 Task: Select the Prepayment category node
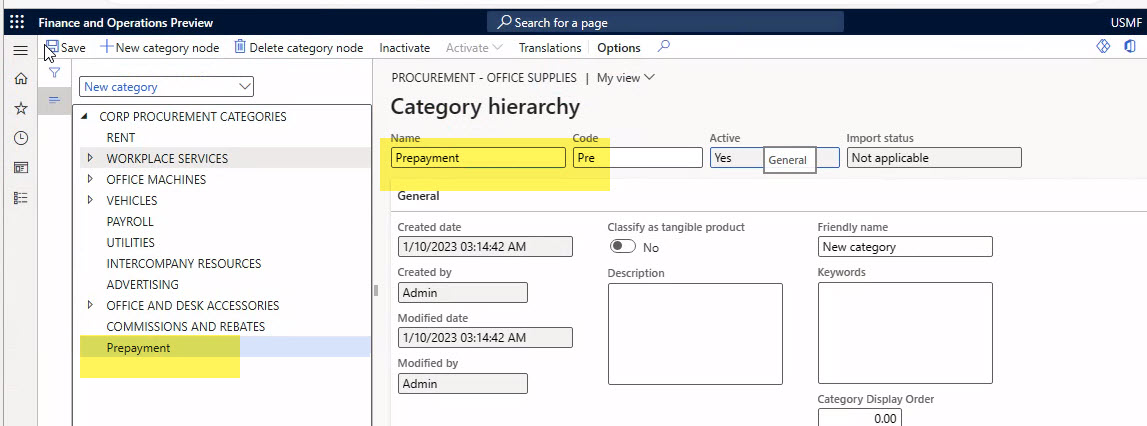[138, 348]
